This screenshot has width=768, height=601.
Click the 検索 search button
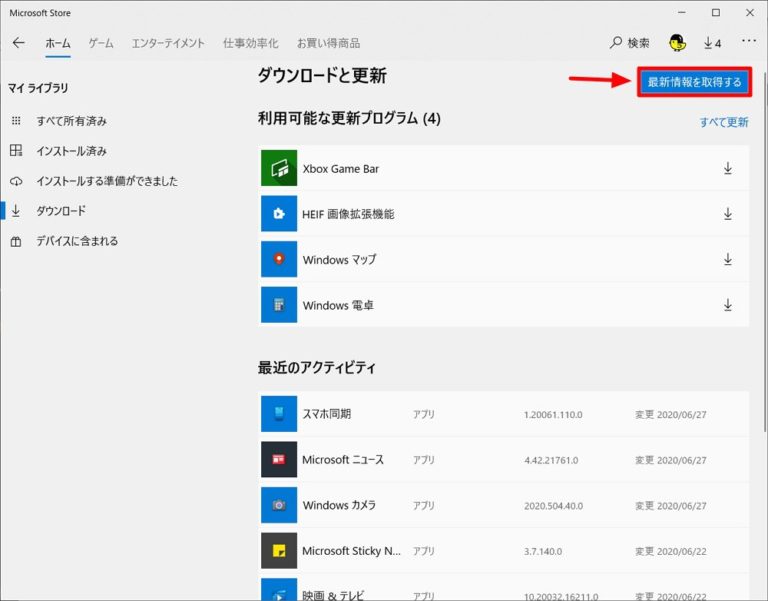[x=630, y=43]
